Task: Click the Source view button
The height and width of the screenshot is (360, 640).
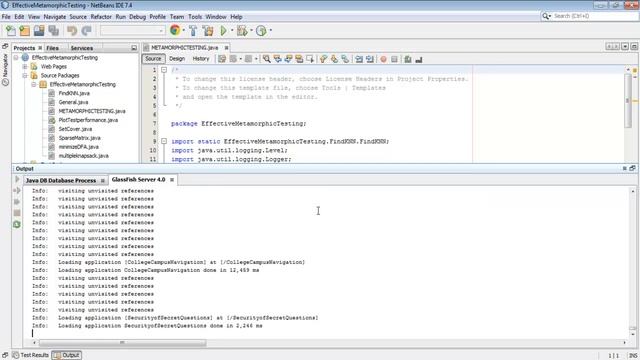Action: 153,59
